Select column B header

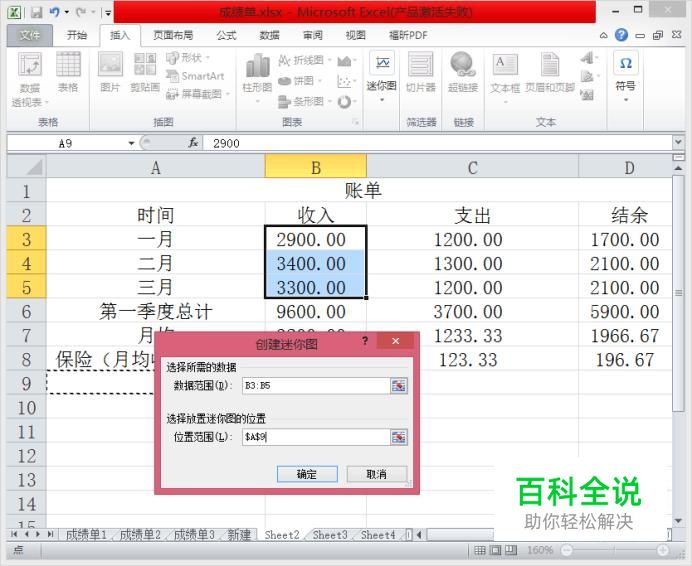click(x=316, y=166)
